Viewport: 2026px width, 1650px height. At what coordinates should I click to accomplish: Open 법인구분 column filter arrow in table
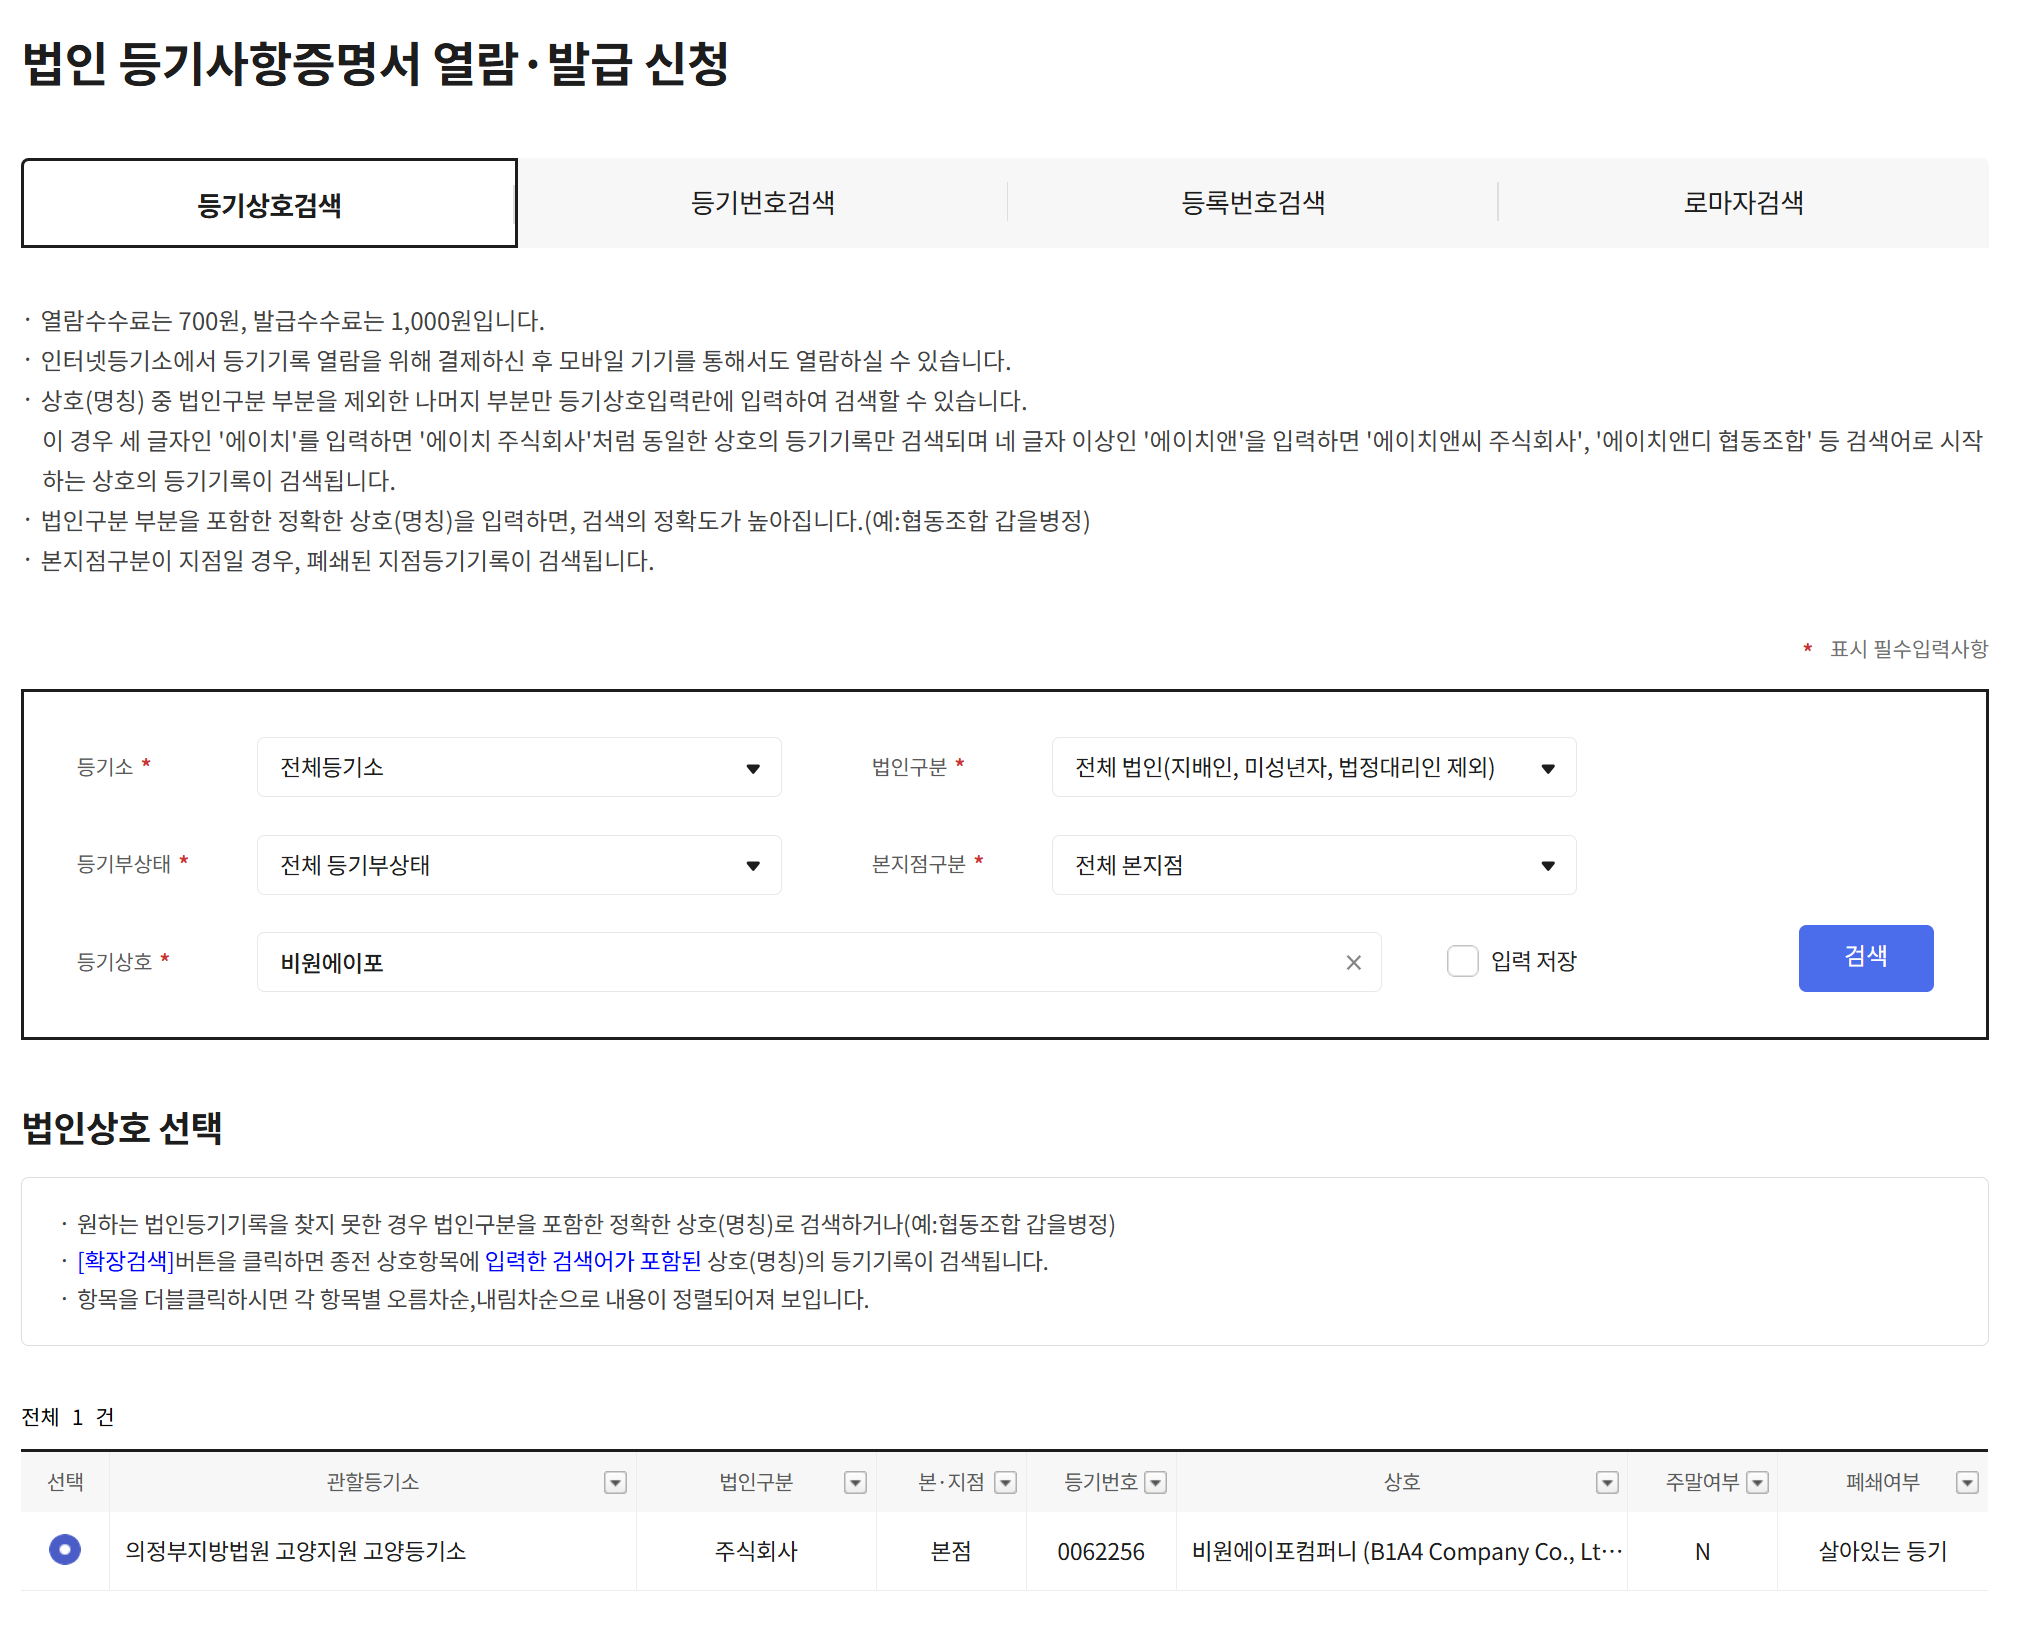click(x=855, y=1482)
